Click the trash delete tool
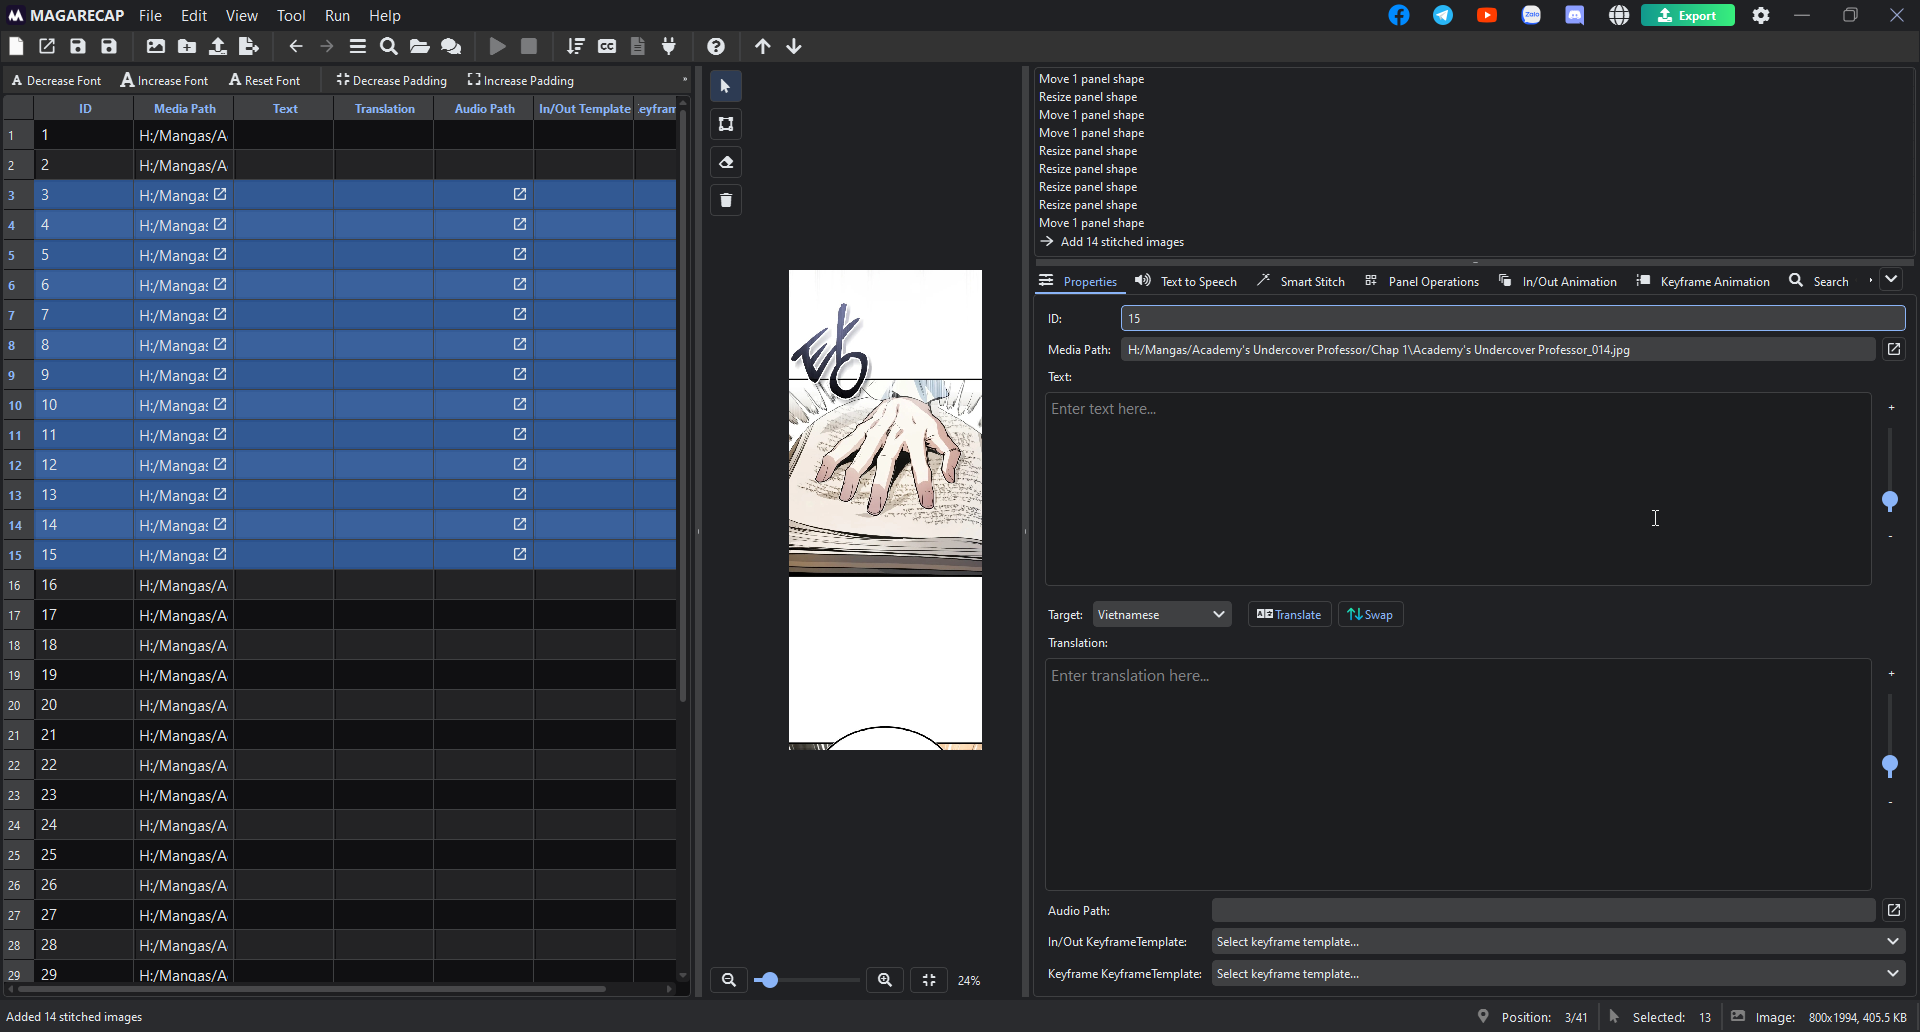This screenshot has height=1032, width=1920. click(726, 200)
